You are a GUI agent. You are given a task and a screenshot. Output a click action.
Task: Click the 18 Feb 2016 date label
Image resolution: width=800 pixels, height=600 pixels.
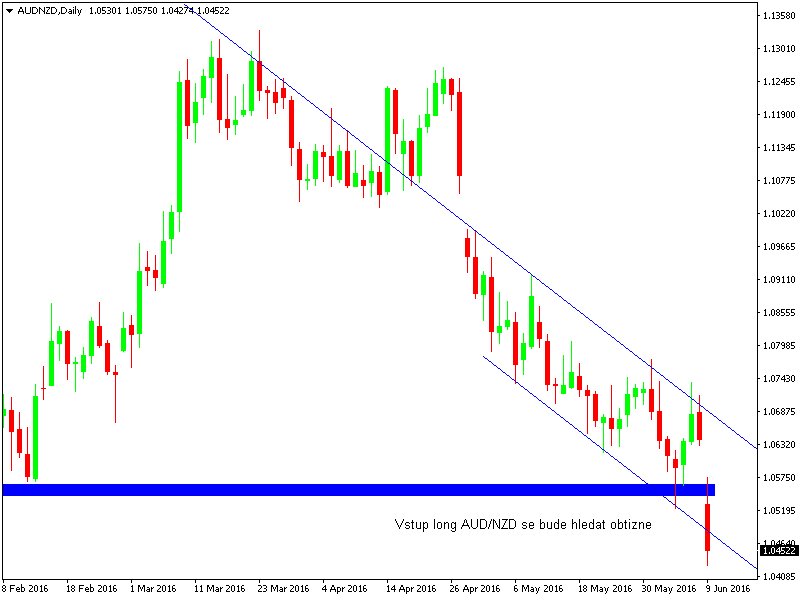(91, 589)
